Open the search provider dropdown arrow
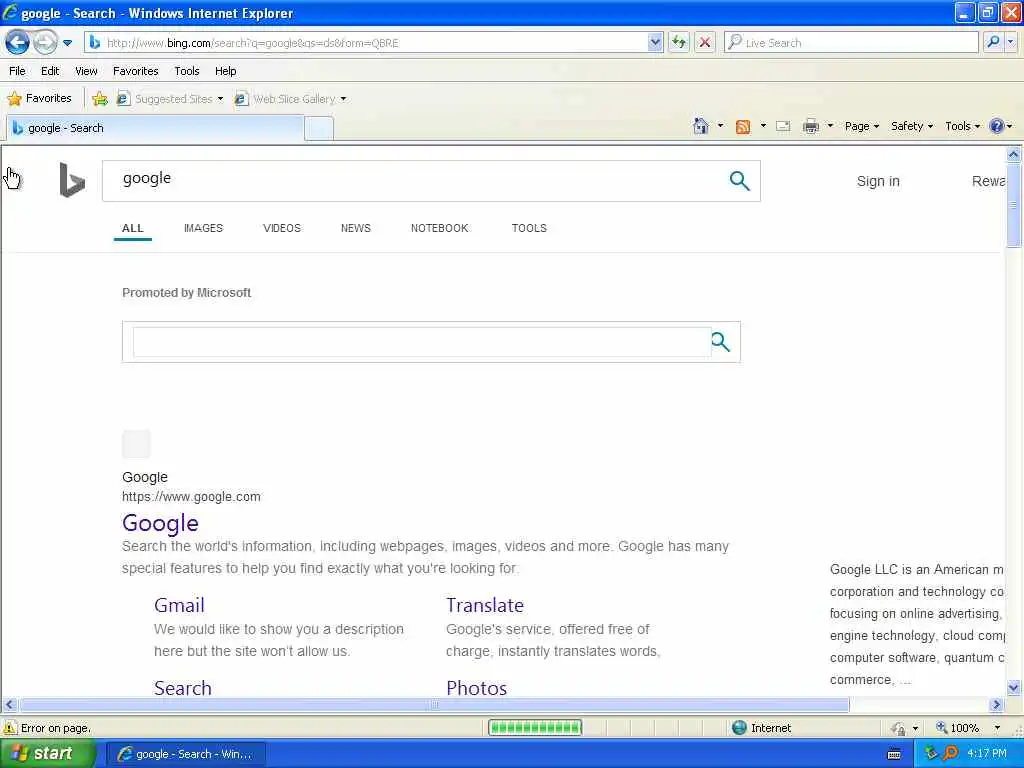 tap(1011, 42)
